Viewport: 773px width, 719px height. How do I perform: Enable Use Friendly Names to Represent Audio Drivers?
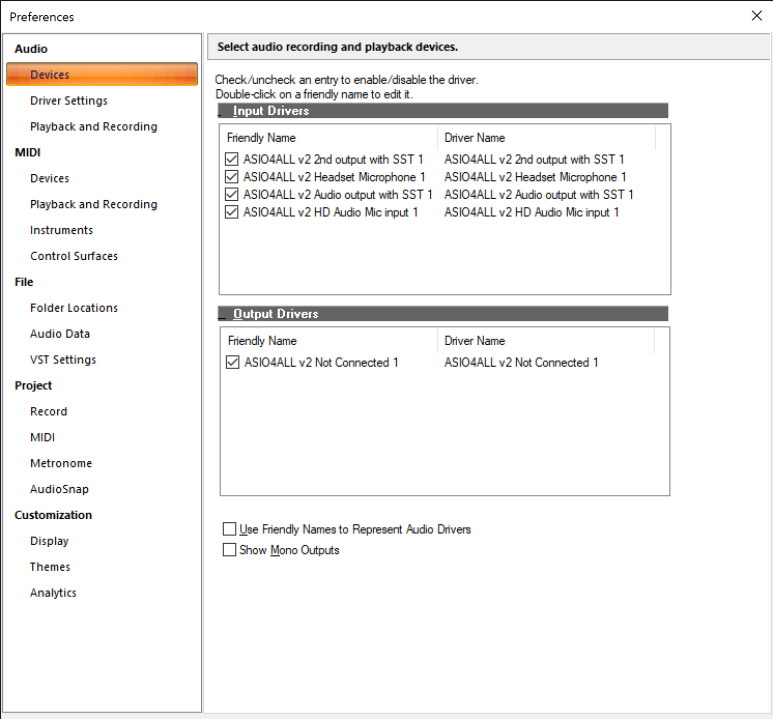pos(229,529)
